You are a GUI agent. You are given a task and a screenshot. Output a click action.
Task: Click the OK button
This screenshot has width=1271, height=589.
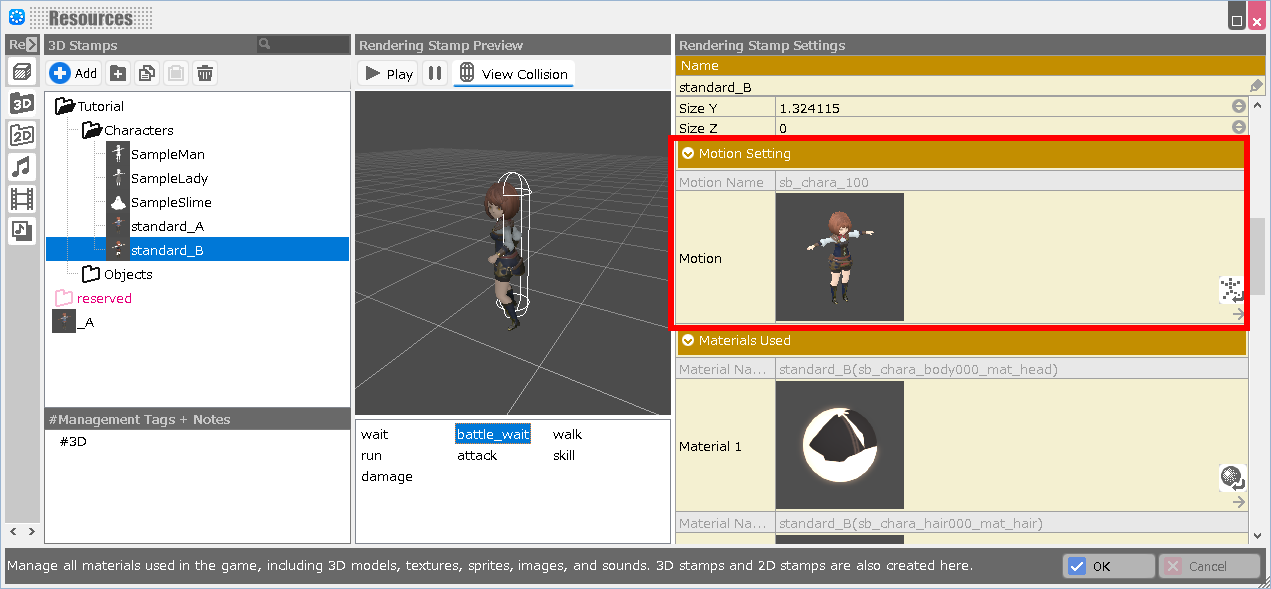pyautogui.click(x=1107, y=566)
